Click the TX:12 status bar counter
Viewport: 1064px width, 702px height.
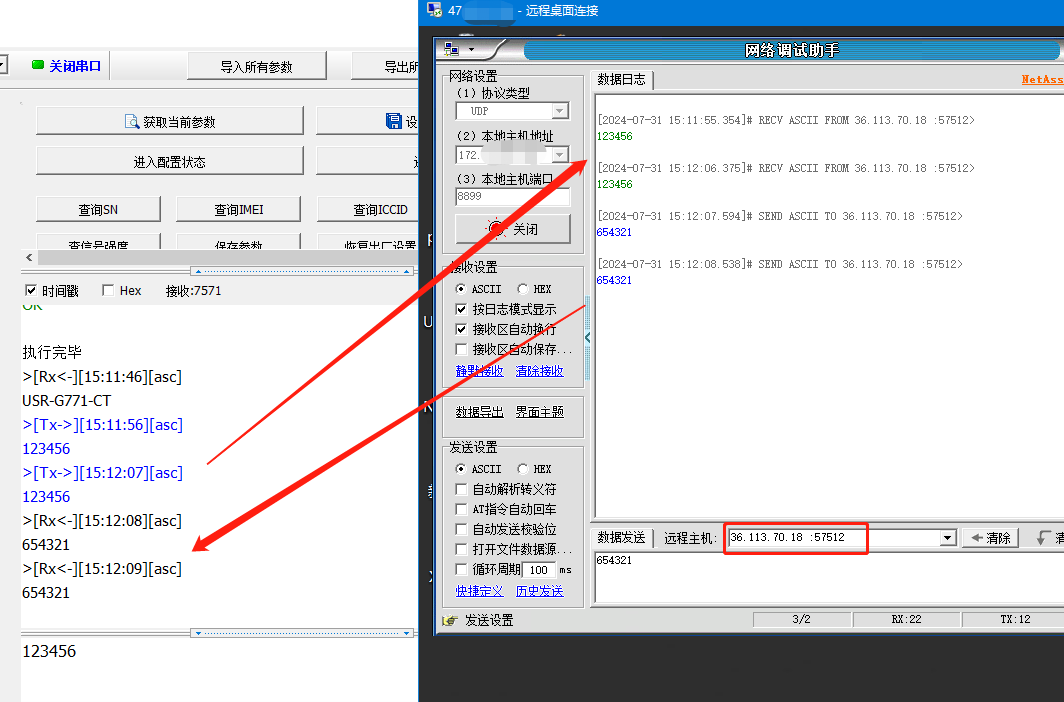tap(1015, 619)
